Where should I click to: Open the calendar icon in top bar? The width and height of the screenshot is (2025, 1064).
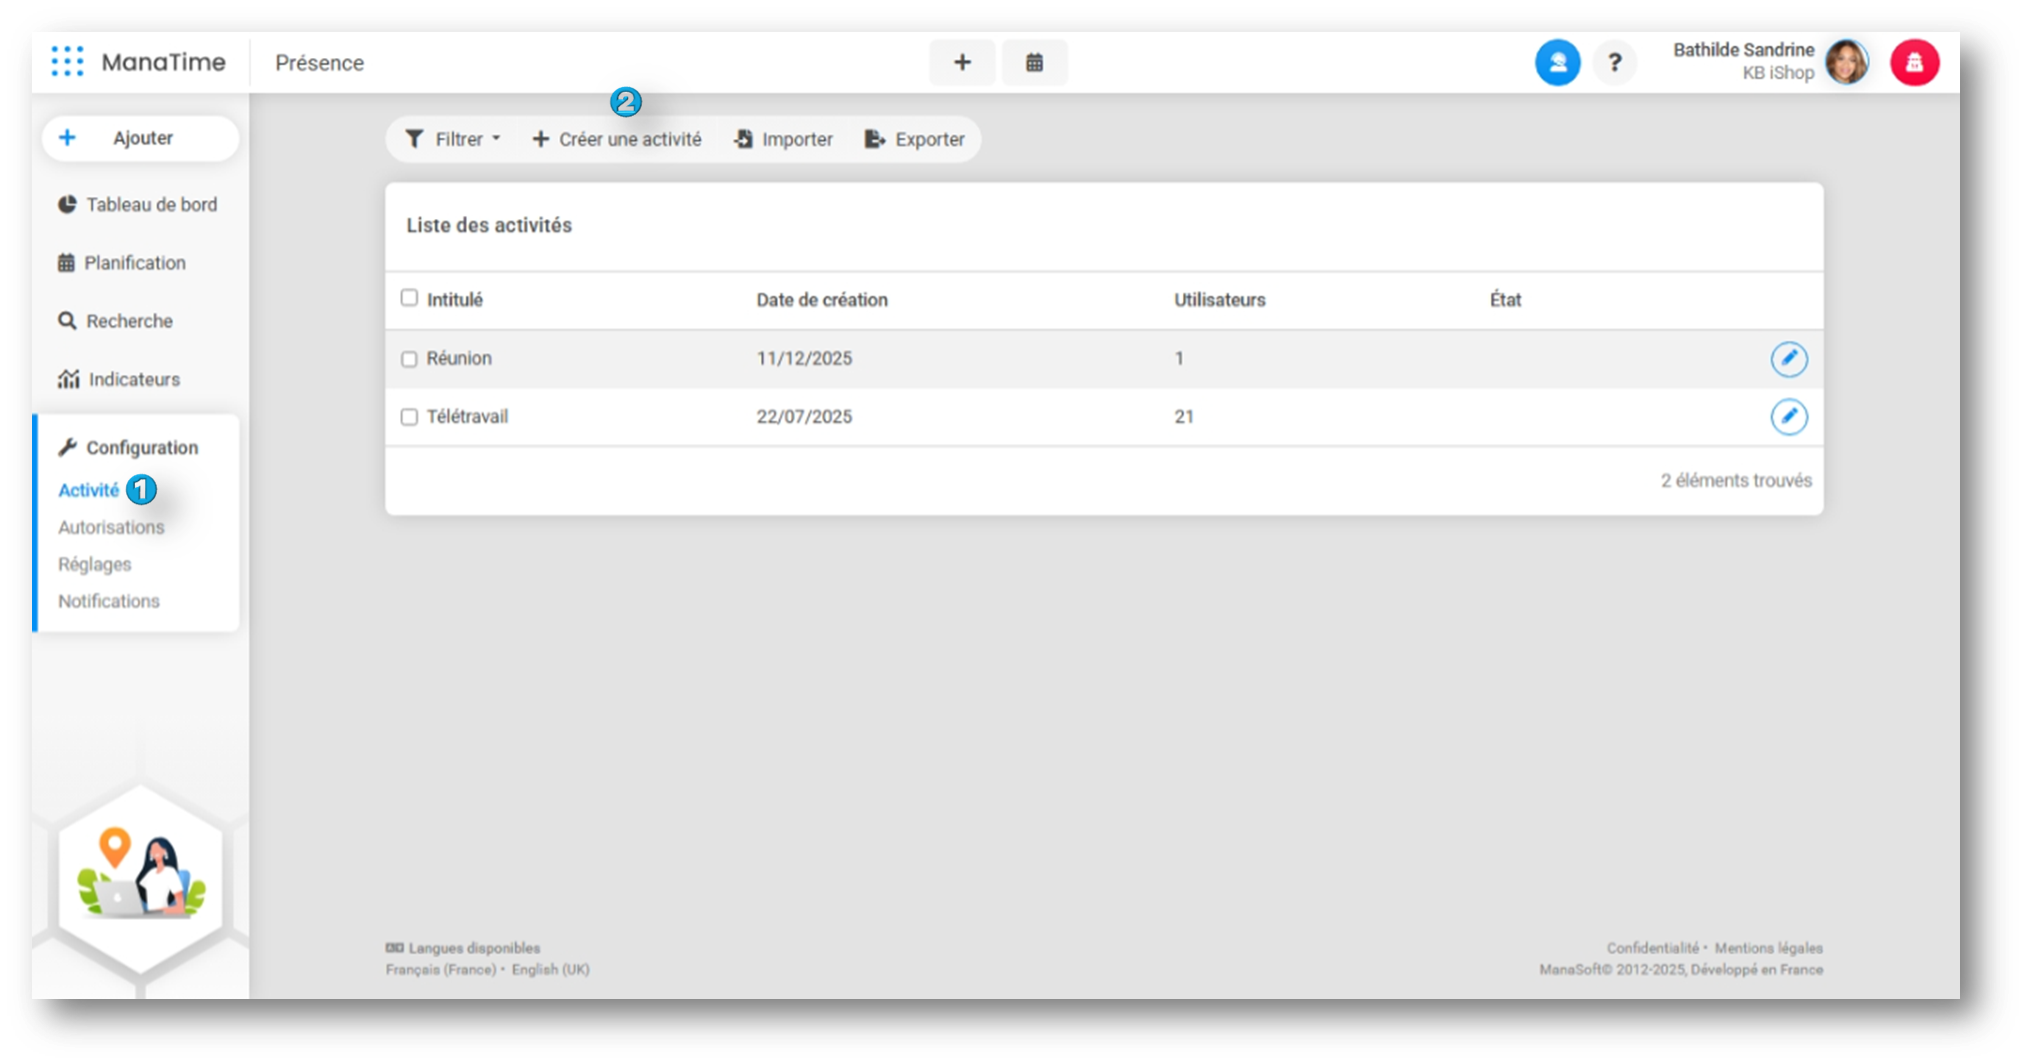click(x=1034, y=63)
